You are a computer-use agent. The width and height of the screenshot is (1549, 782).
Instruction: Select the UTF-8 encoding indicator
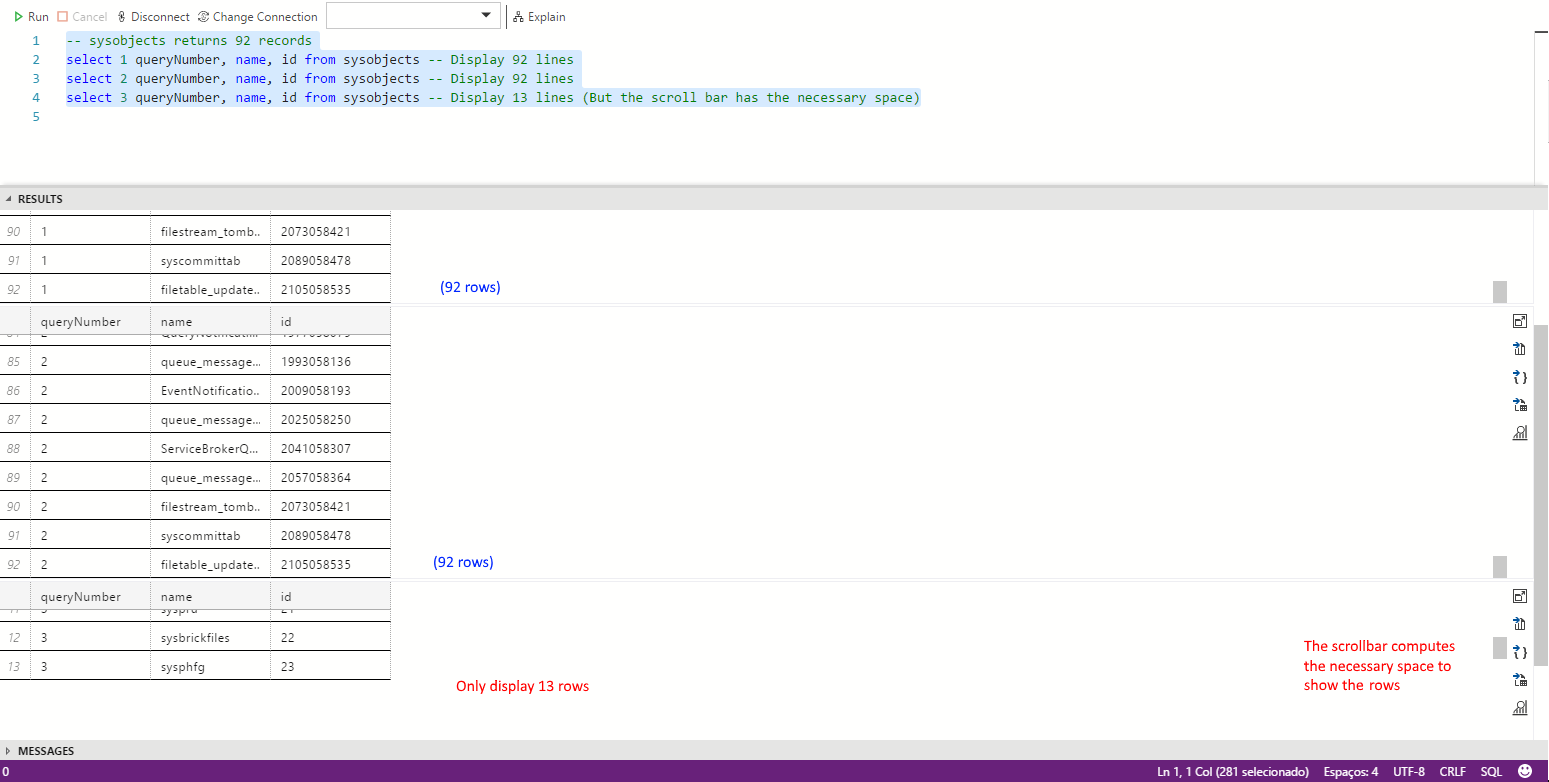pyautogui.click(x=1409, y=772)
